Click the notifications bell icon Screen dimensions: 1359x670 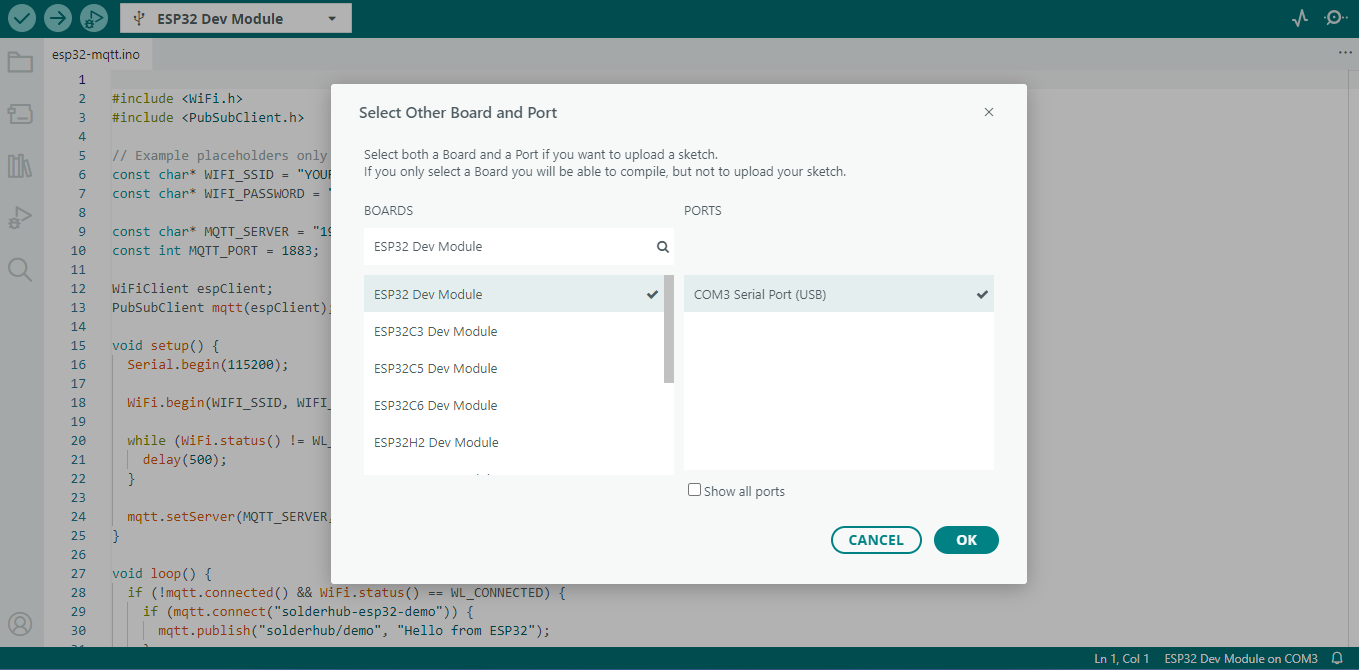coord(1337,659)
